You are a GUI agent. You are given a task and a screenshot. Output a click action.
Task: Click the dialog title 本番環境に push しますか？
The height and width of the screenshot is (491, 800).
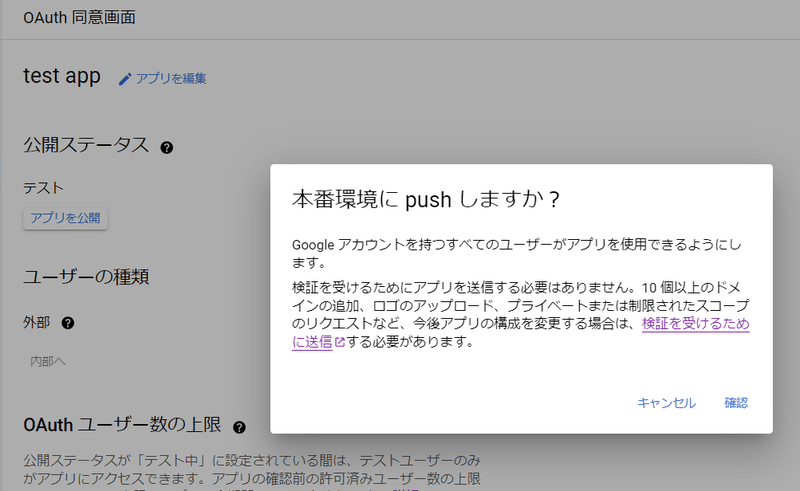[425, 198]
